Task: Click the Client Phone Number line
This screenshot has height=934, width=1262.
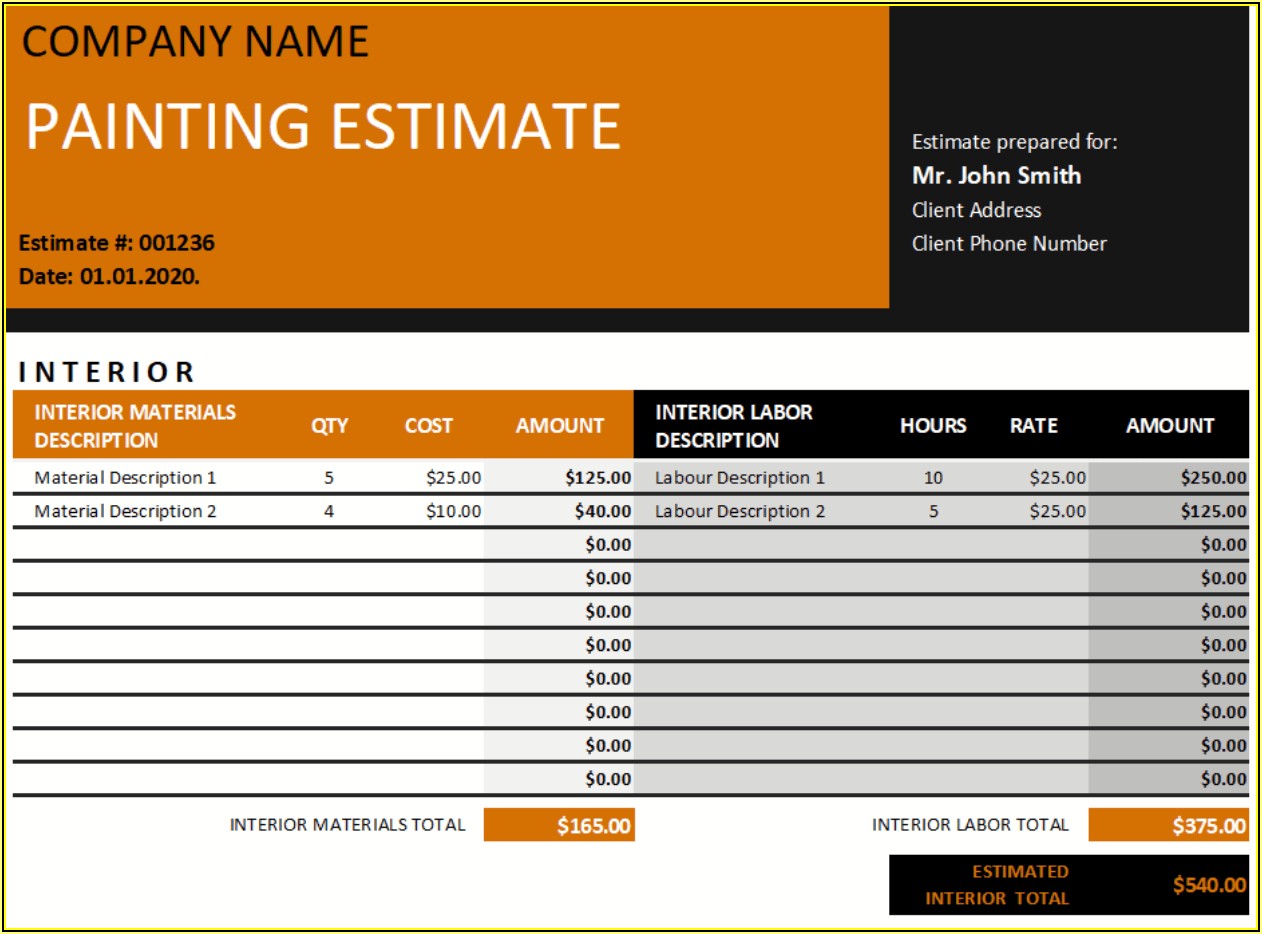Action: pos(1009,244)
